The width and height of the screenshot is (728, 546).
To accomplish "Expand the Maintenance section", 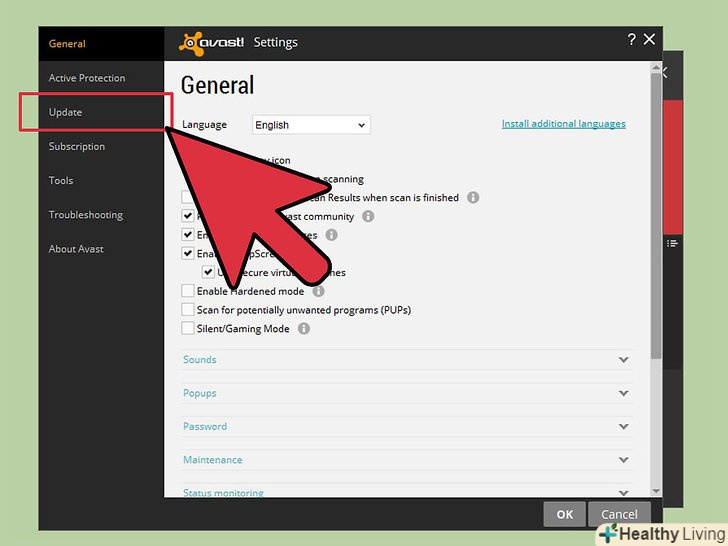I will [x=407, y=460].
